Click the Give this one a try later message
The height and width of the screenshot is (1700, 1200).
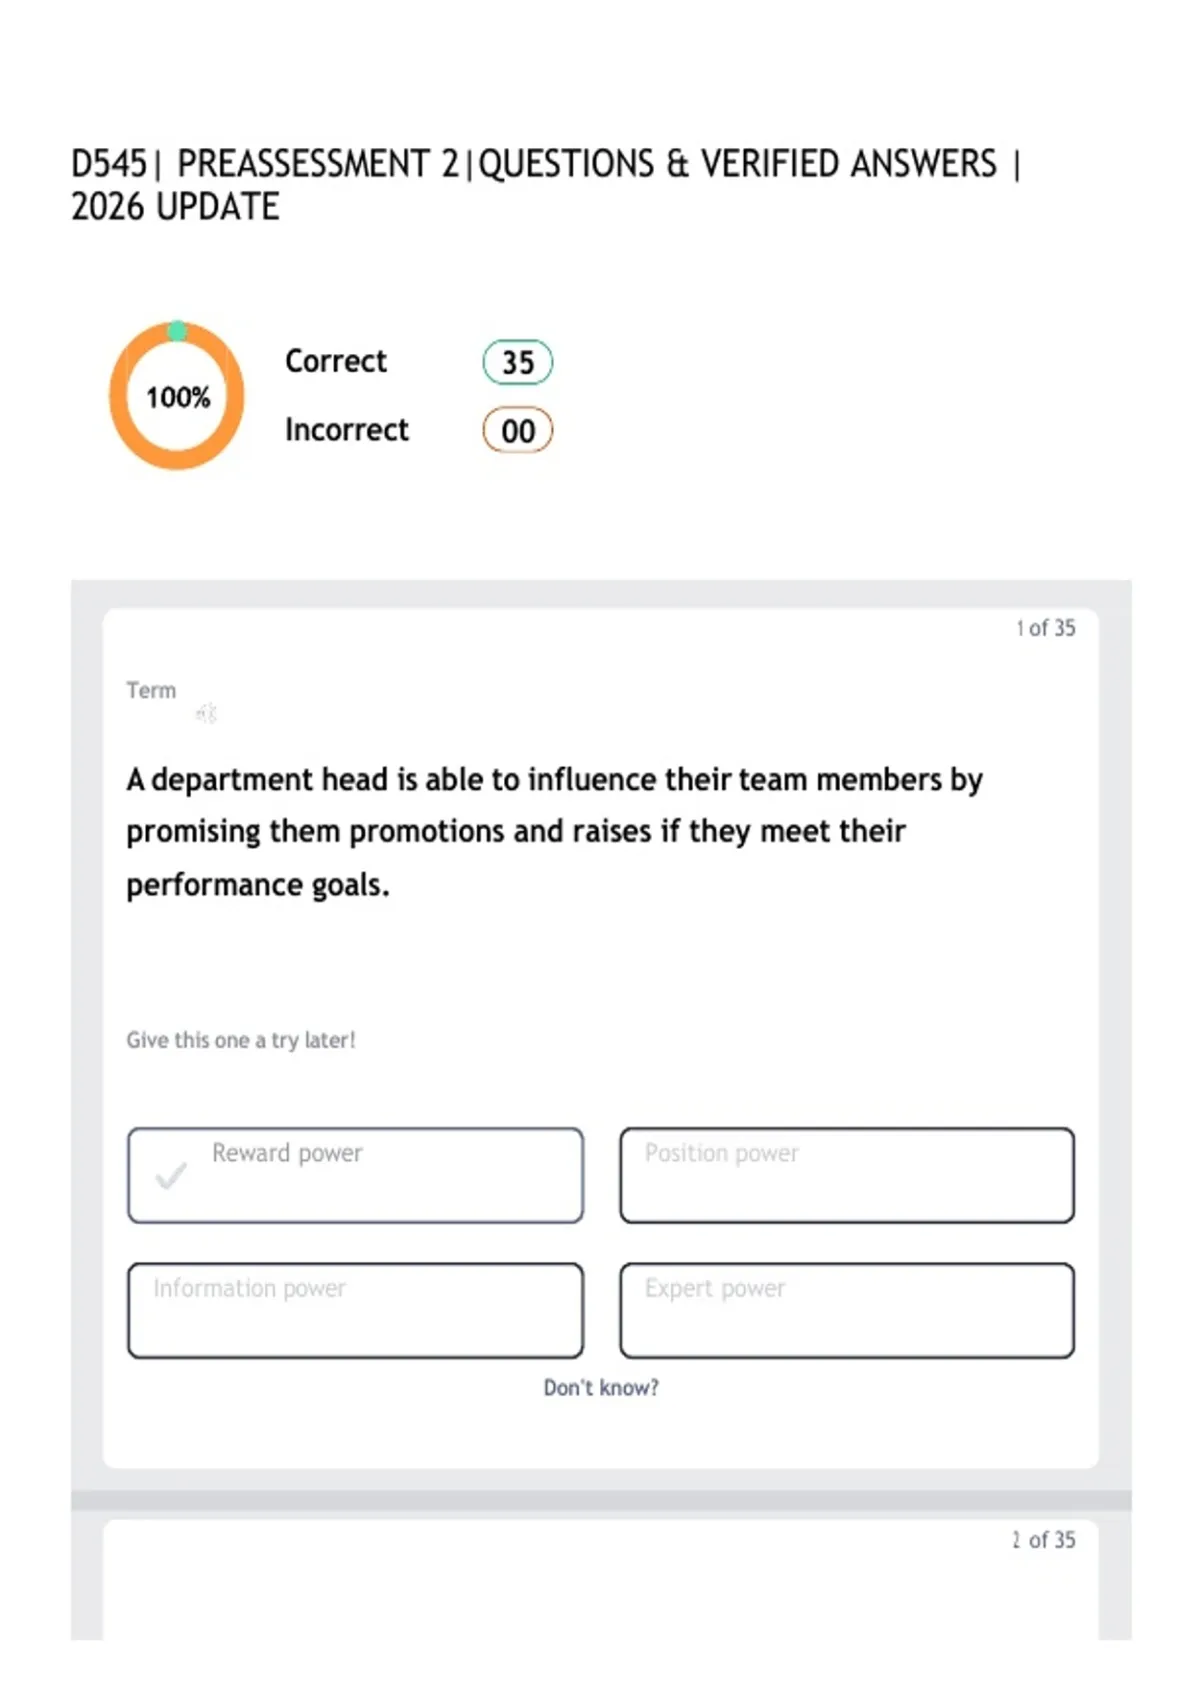241,1040
